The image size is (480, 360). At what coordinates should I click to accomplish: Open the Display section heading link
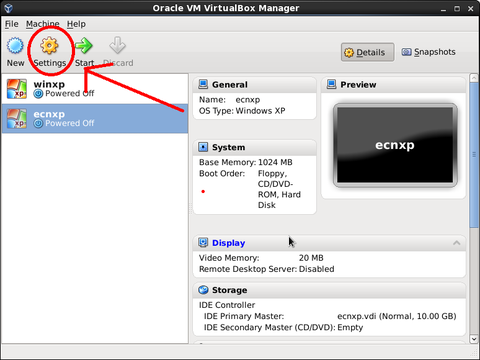229,243
